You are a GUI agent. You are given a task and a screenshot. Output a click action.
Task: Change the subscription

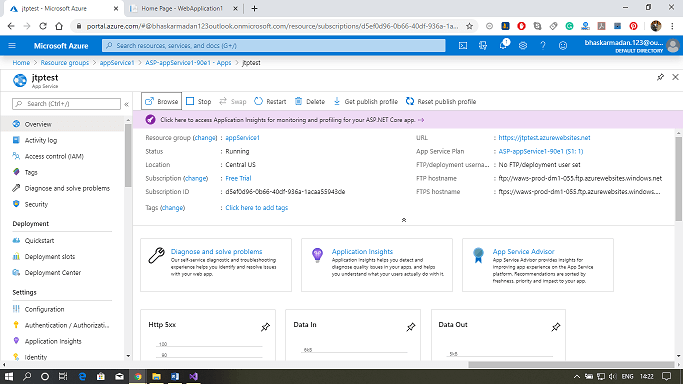tap(195, 178)
